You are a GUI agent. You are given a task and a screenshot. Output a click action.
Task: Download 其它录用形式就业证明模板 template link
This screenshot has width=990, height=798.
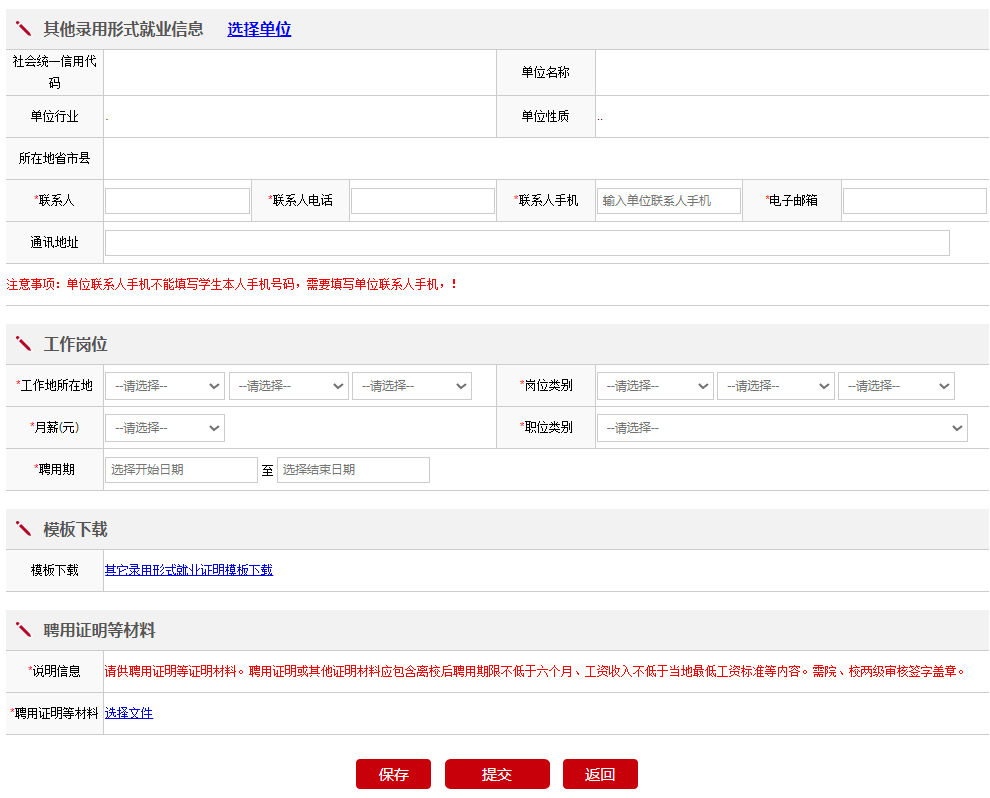coord(189,570)
